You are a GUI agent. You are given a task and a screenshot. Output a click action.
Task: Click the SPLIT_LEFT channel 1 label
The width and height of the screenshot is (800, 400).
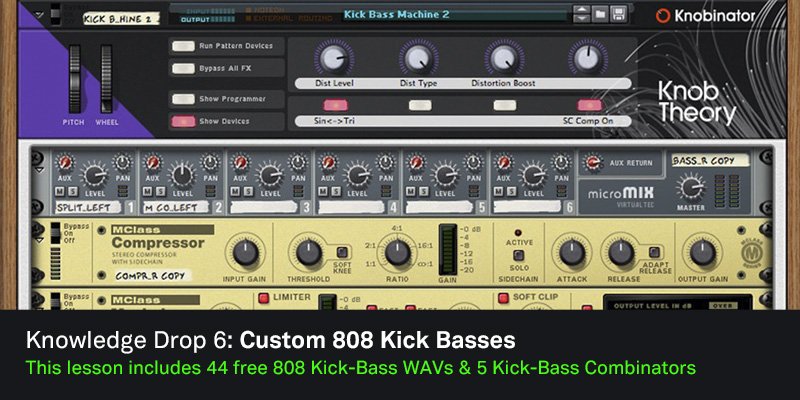[x=88, y=207]
